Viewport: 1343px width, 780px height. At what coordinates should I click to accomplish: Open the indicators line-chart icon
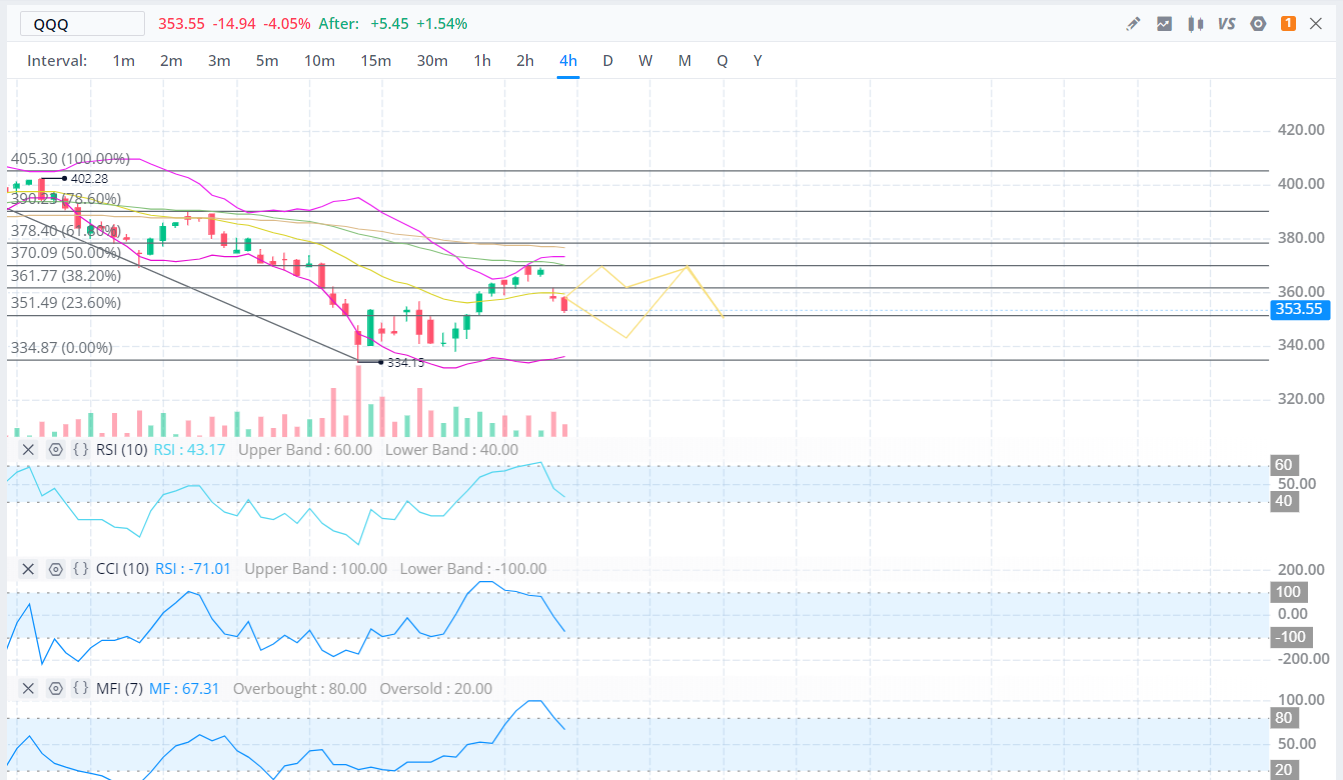[x=1164, y=23]
